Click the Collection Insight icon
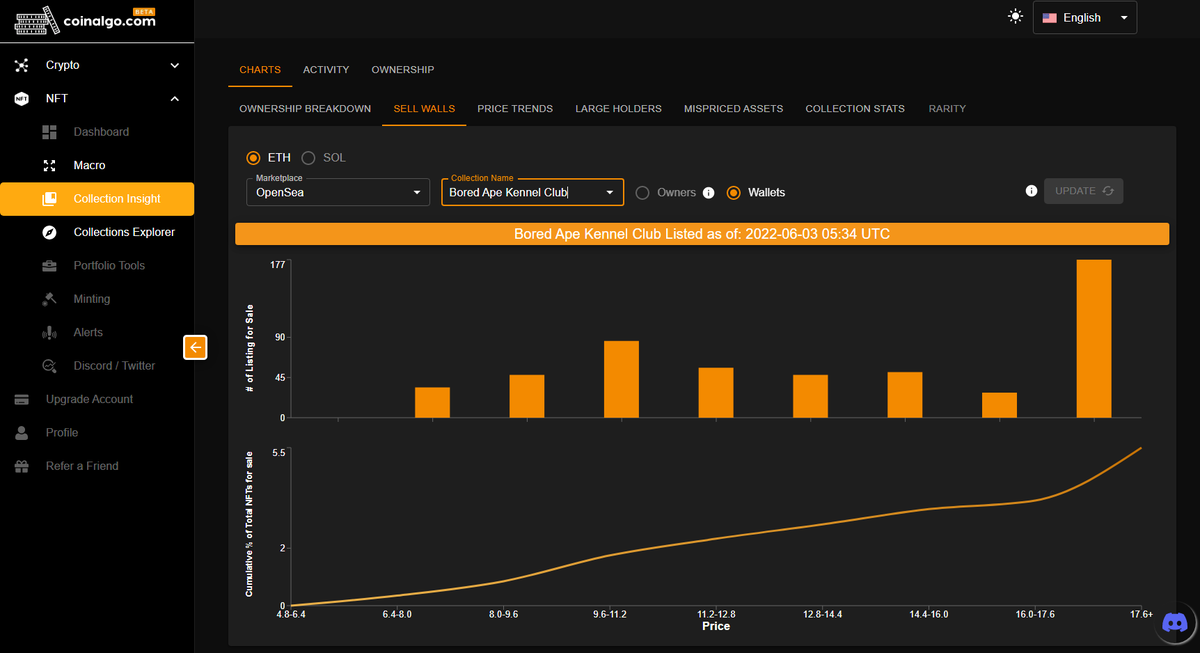Image resolution: width=1200 pixels, height=653 pixels. [50, 199]
